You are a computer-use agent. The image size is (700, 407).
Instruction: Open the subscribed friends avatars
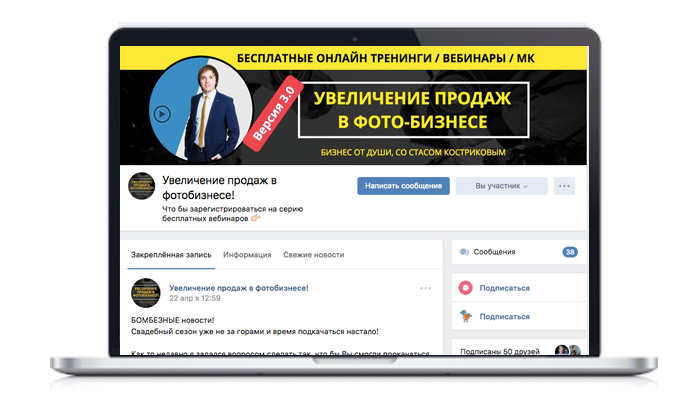568,350
